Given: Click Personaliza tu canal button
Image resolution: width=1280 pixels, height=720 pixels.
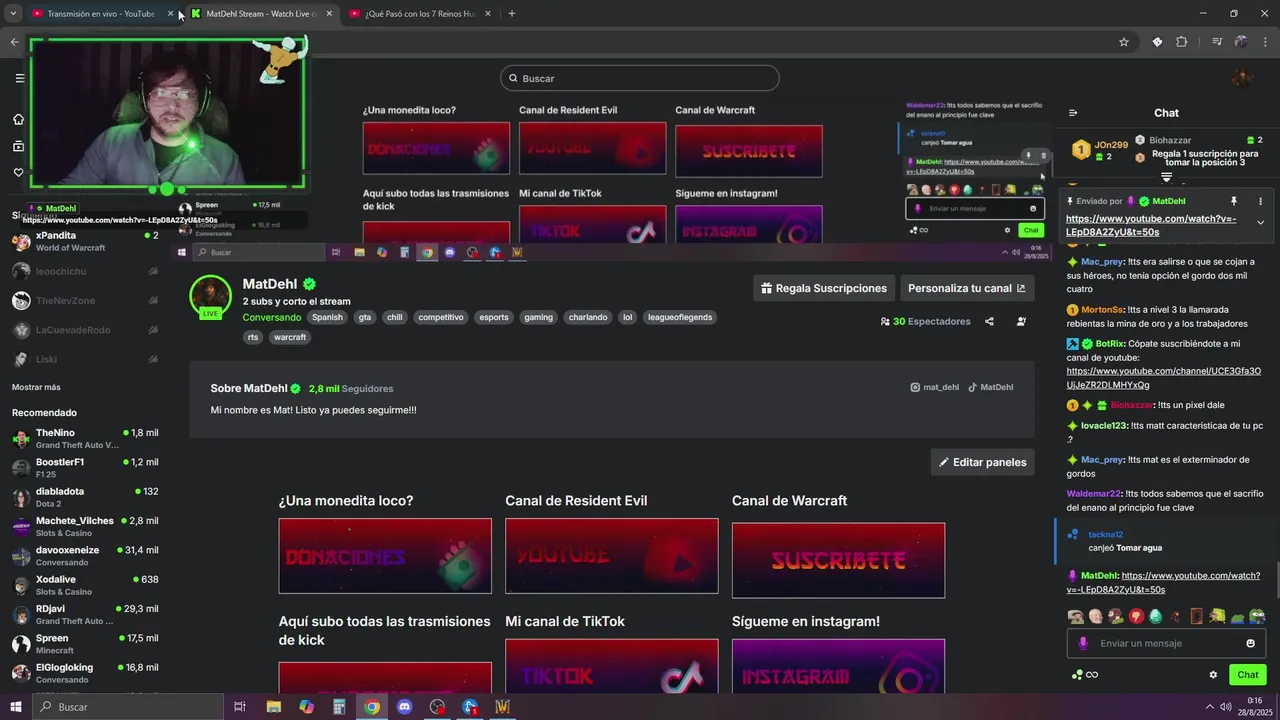Looking at the screenshot, I should pos(967,288).
